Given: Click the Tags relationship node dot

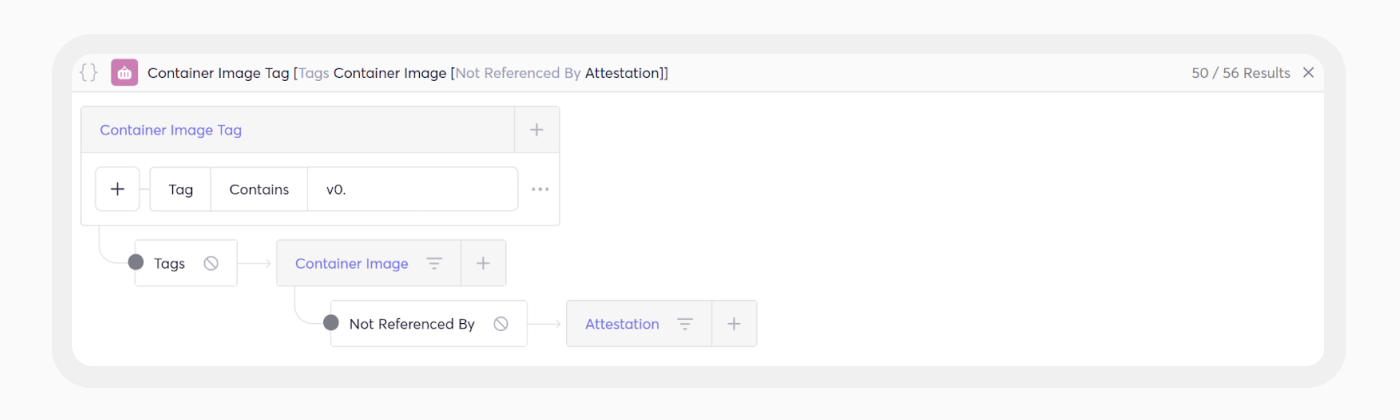Looking at the screenshot, I should click(x=136, y=263).
